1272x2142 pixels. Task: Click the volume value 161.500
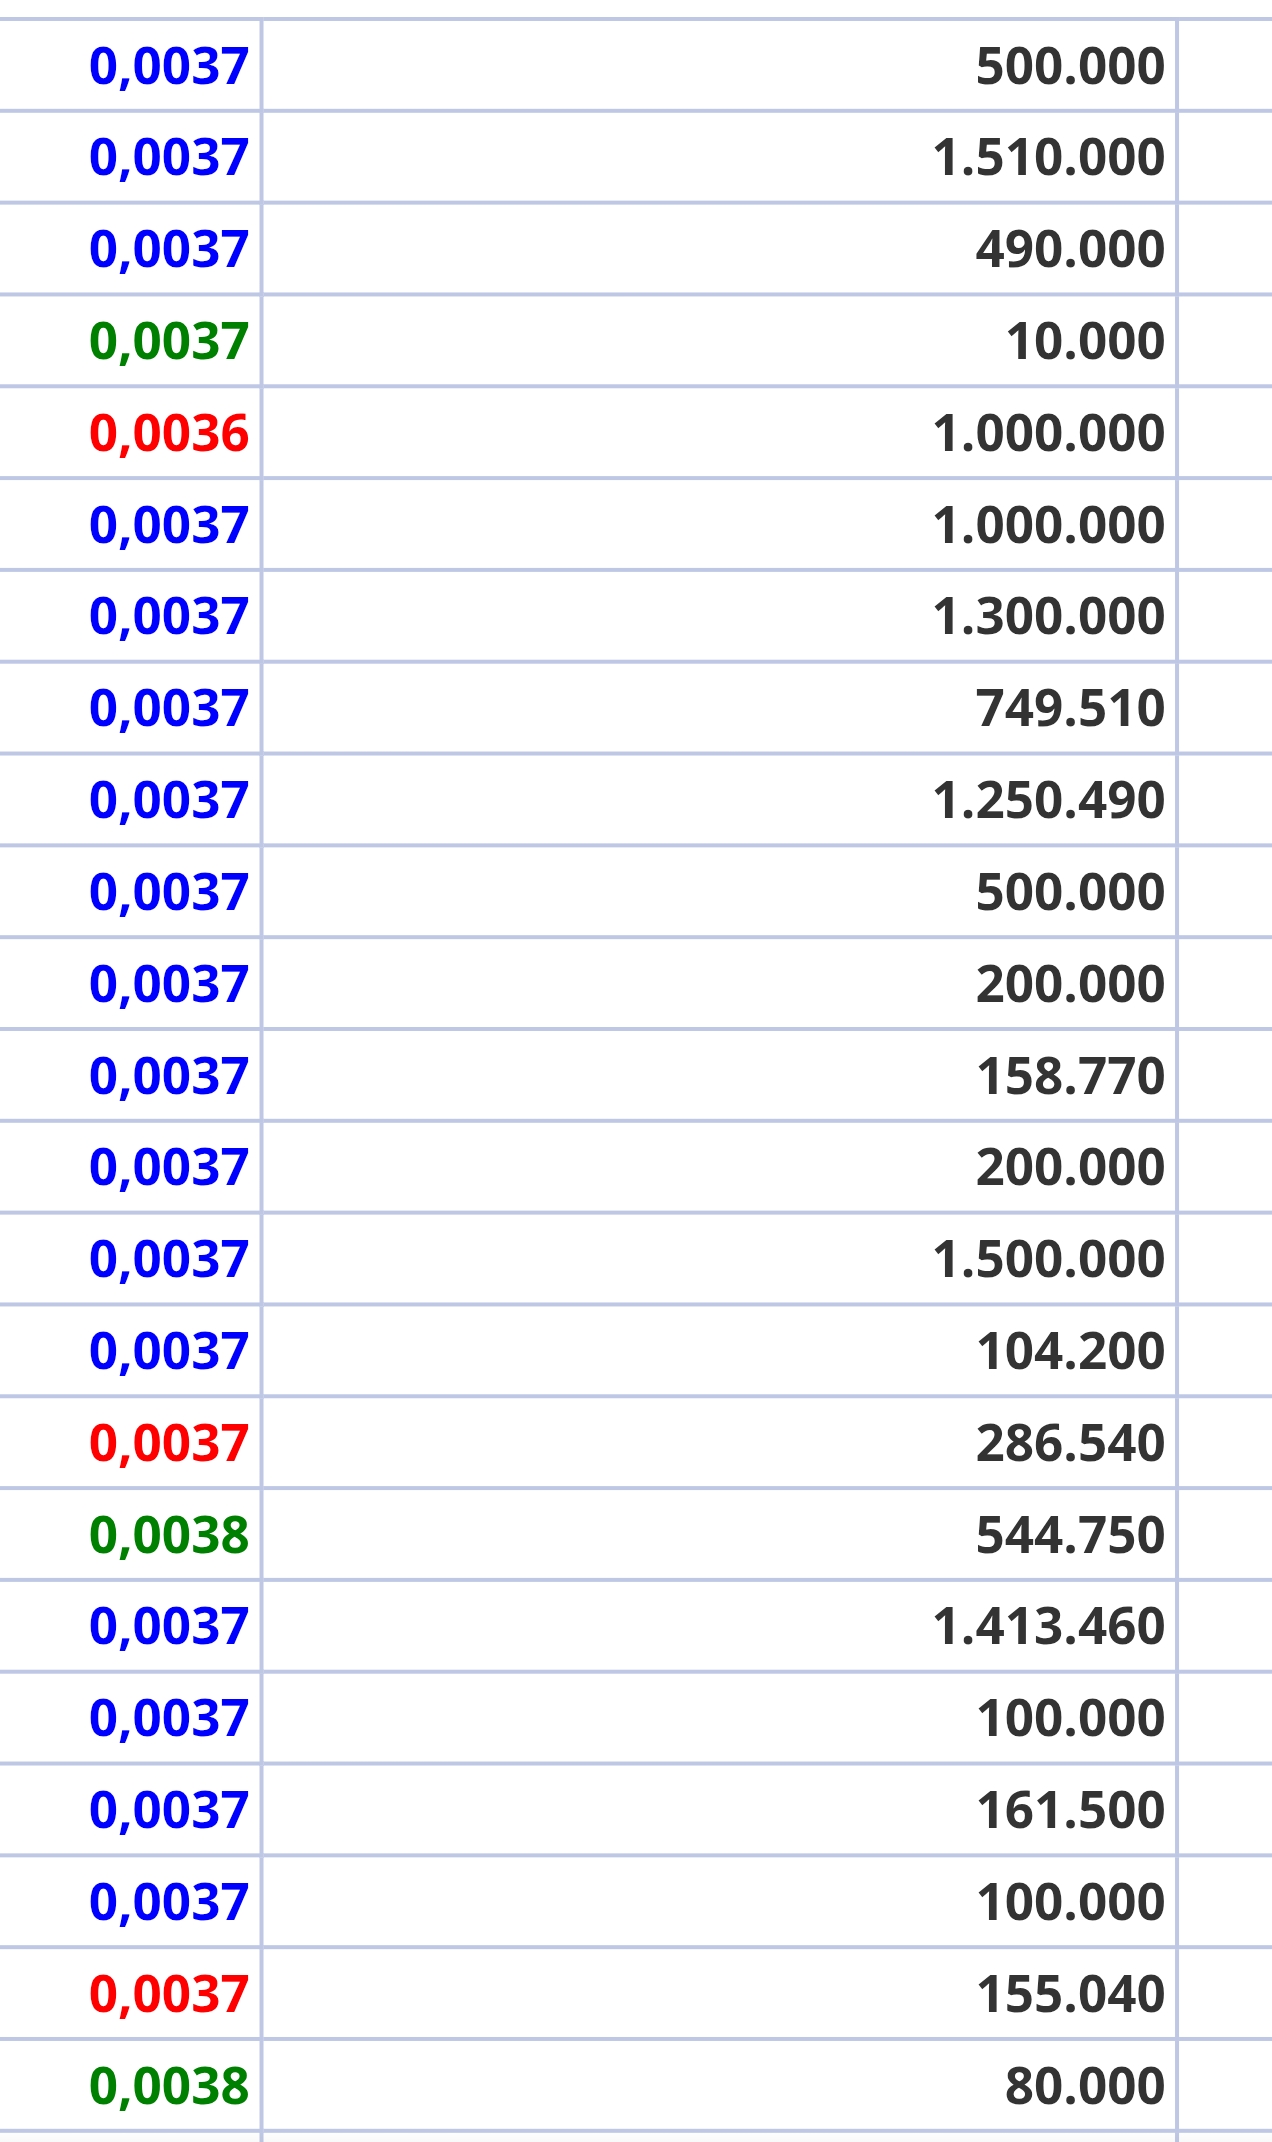click(x=1070, y=1811)
